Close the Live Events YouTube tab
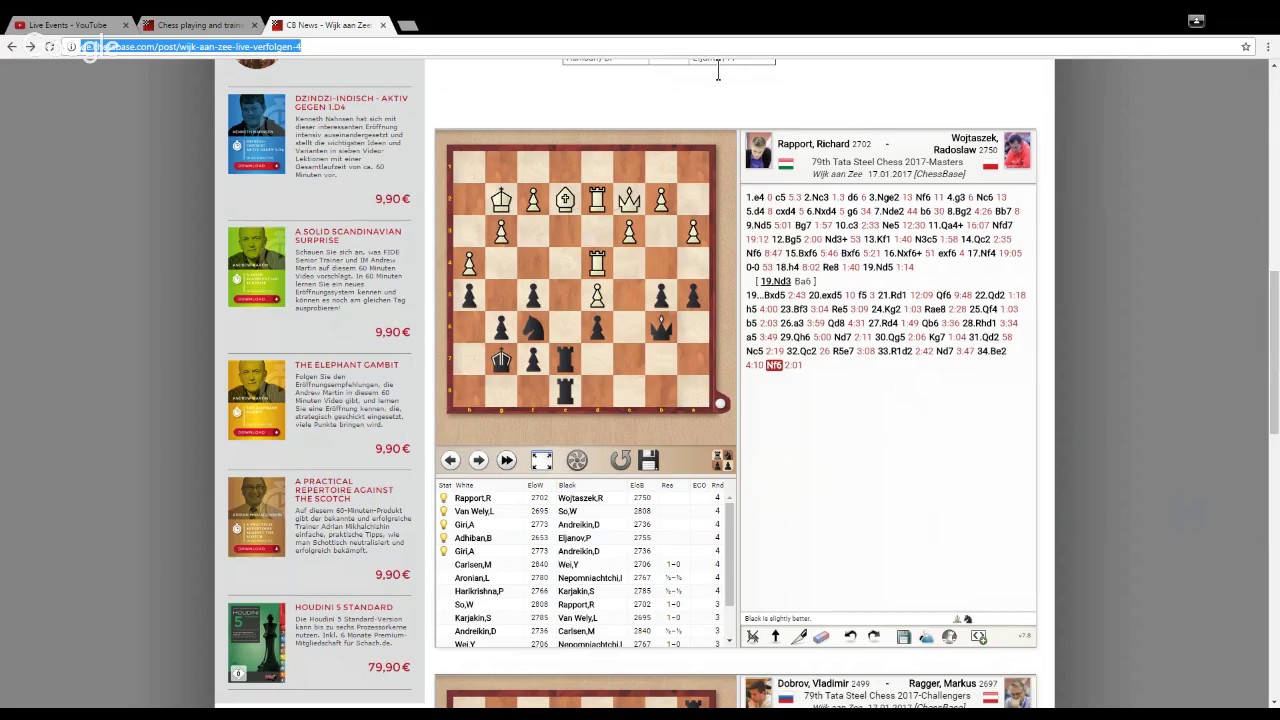 [125, 25]
